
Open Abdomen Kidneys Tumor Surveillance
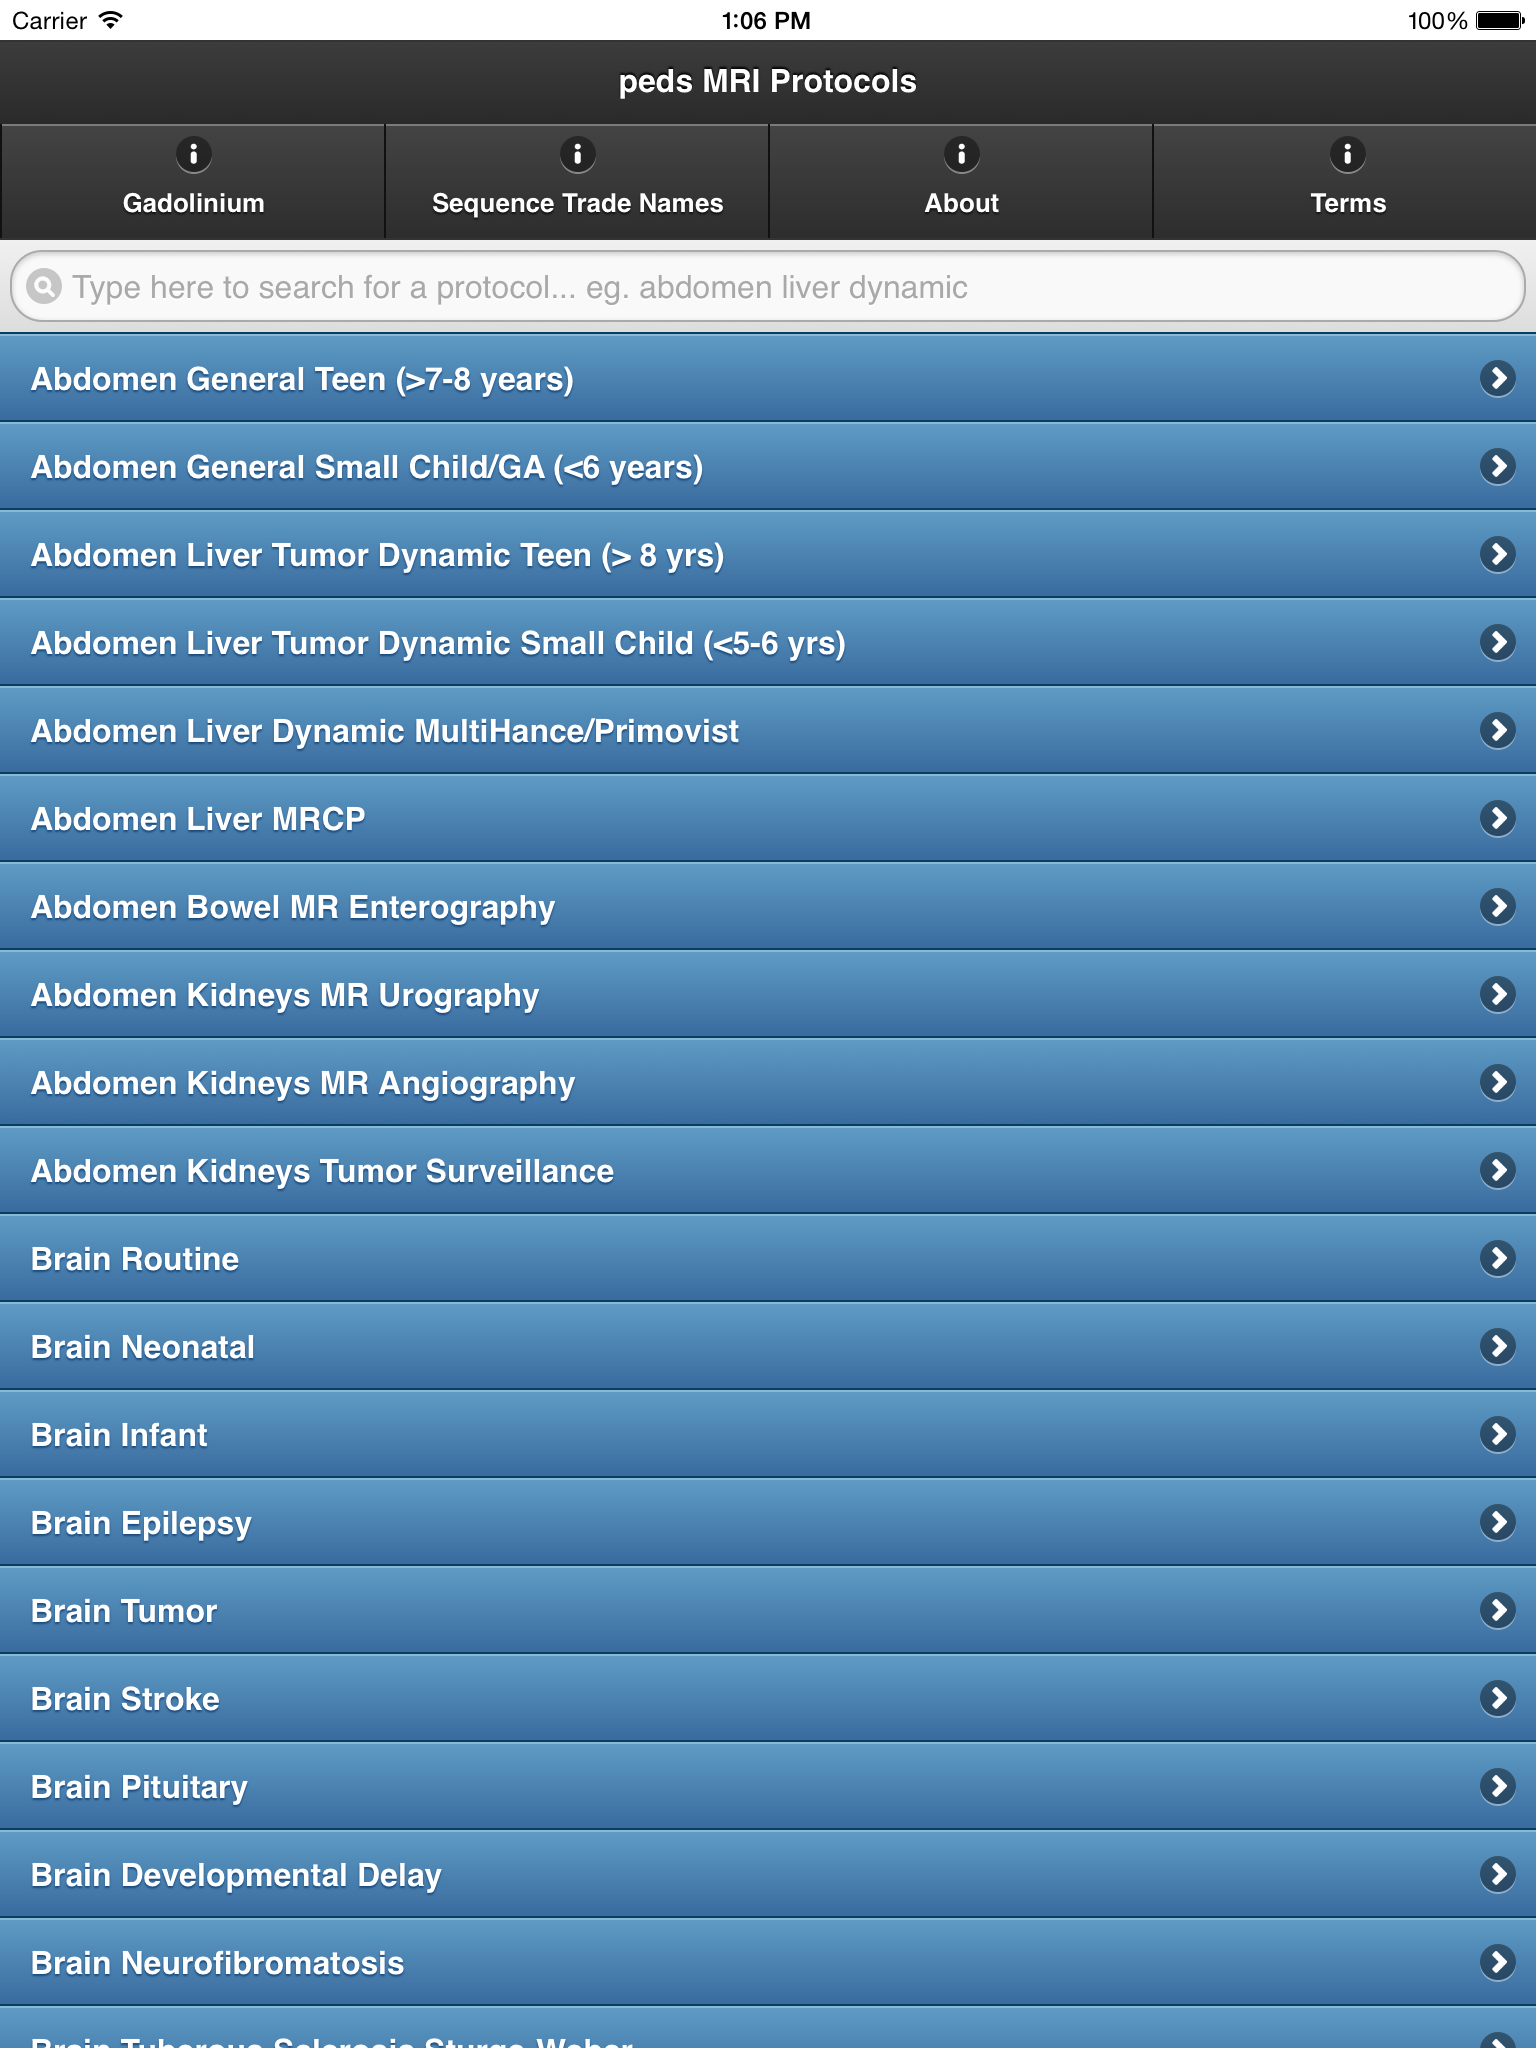click(x=768, y=1170)
